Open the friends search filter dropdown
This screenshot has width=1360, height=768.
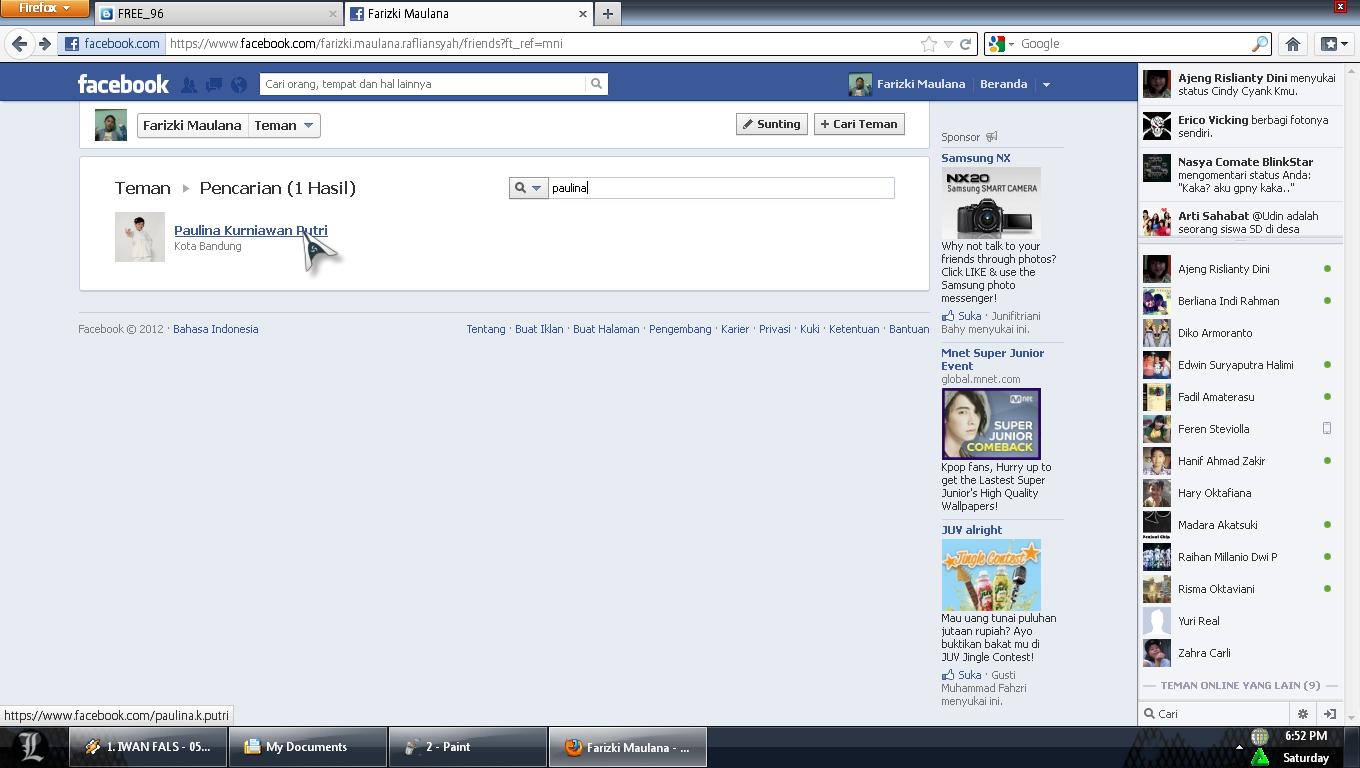coord(528,188)
